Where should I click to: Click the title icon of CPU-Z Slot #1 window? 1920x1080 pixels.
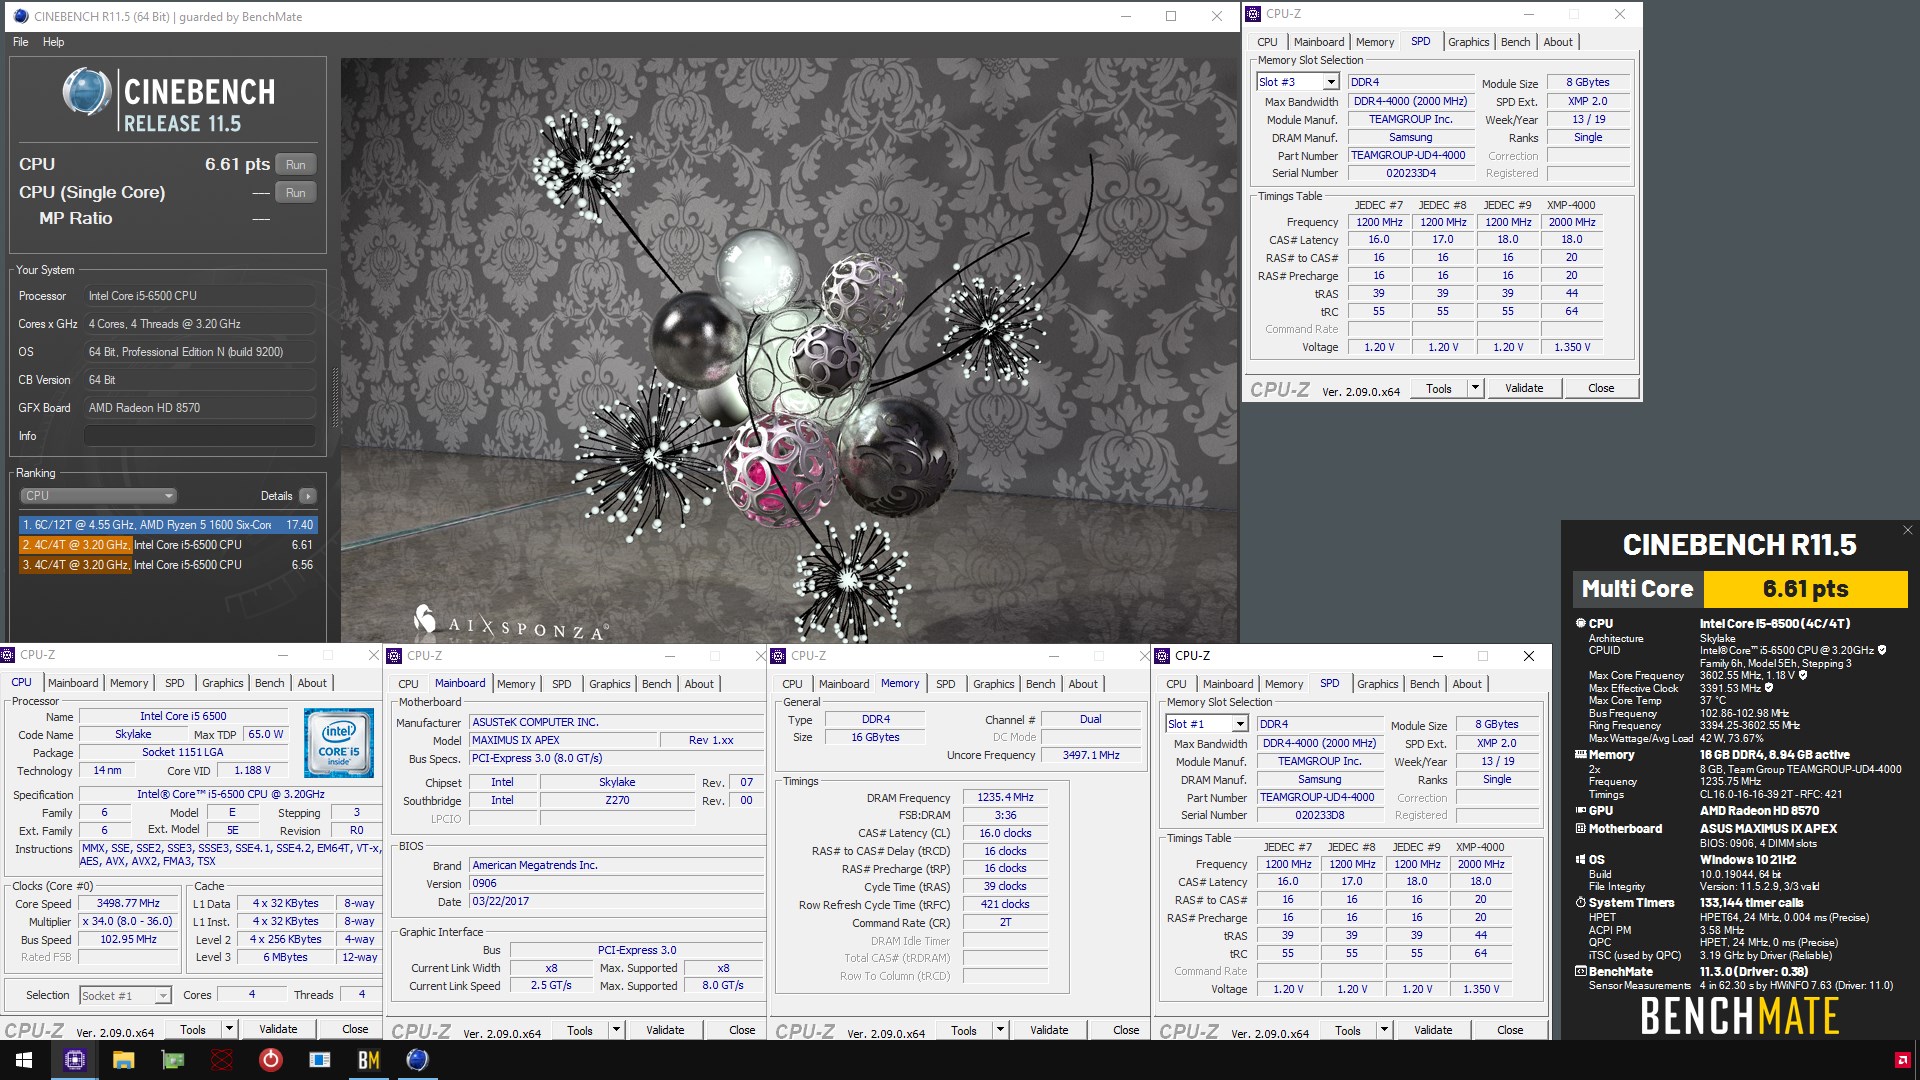point(1163,656)
